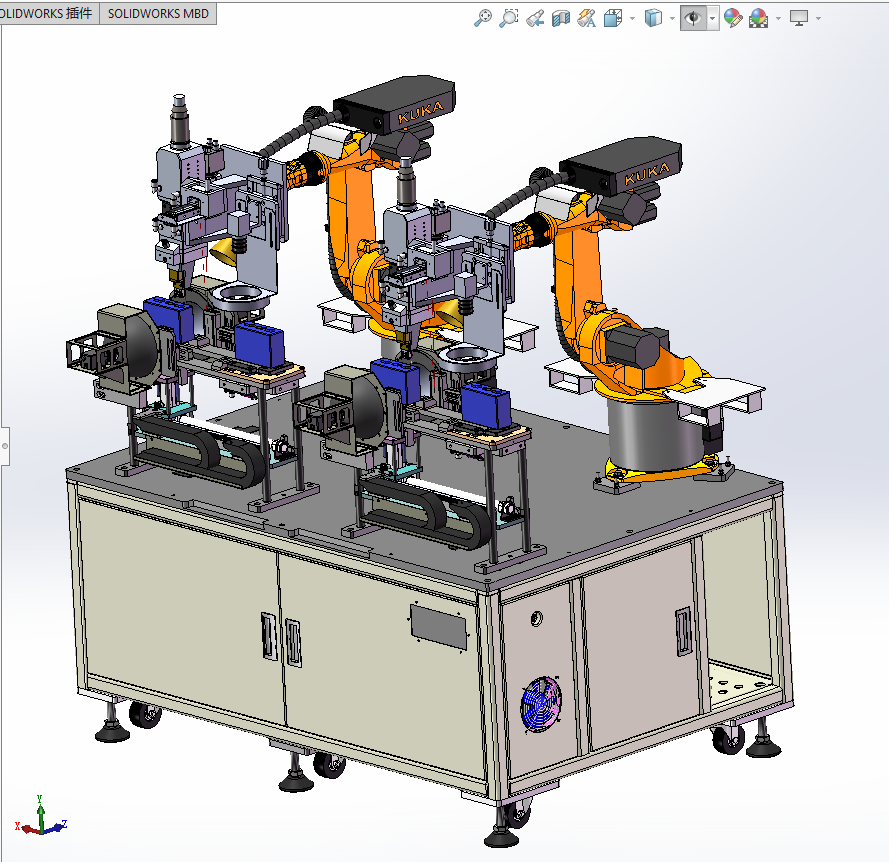Click the View Orientation cube icon
This screenshot has height=862, width=889.
(x=613, y=19)
